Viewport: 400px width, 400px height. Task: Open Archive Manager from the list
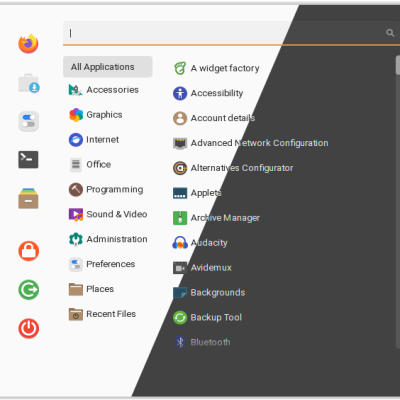(x=216, y=218)
